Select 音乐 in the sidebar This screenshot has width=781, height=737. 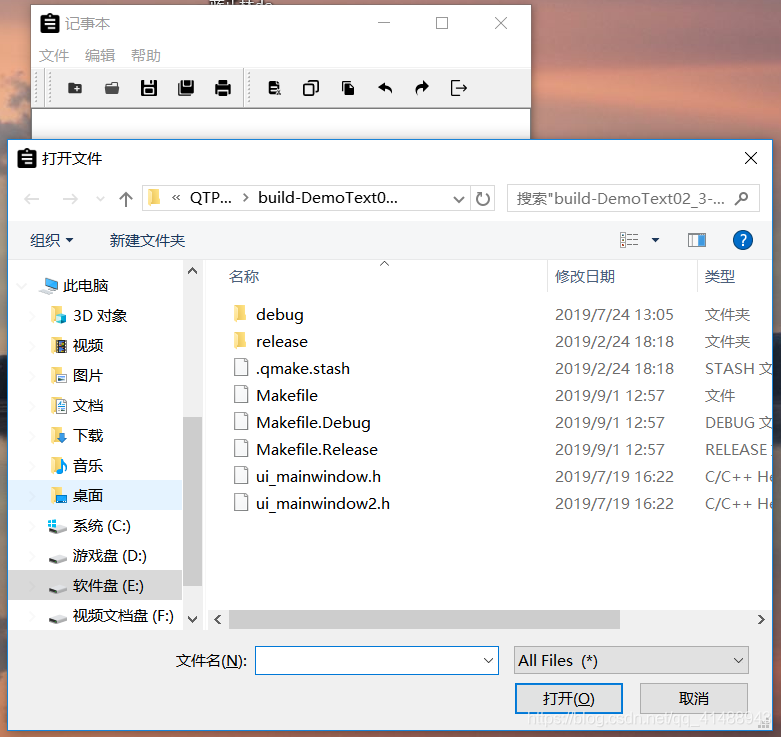pos(88,466)
